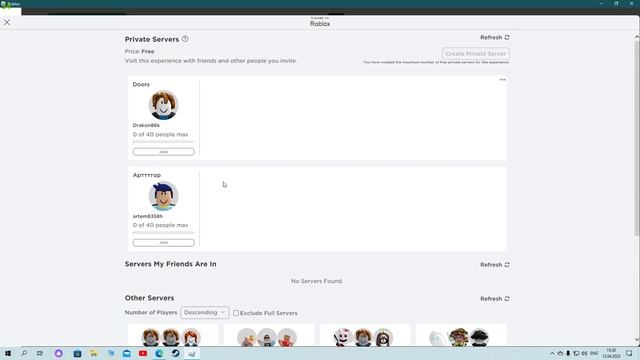Click the white ghost avatar in the fourth Other Servers card
Screen dimensions: 640x360
pos(438,338)
